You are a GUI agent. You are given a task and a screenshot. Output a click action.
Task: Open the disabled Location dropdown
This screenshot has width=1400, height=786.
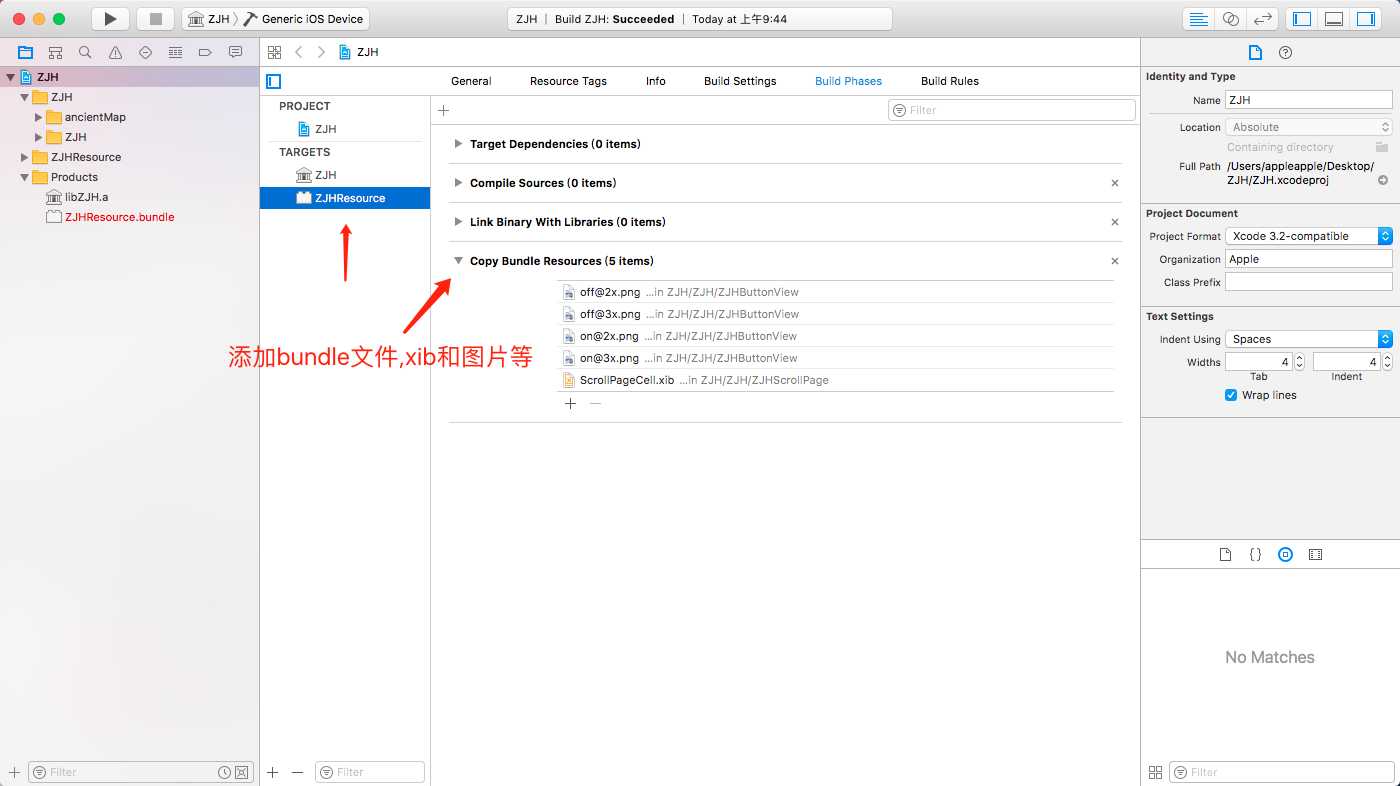[1309, 127]
